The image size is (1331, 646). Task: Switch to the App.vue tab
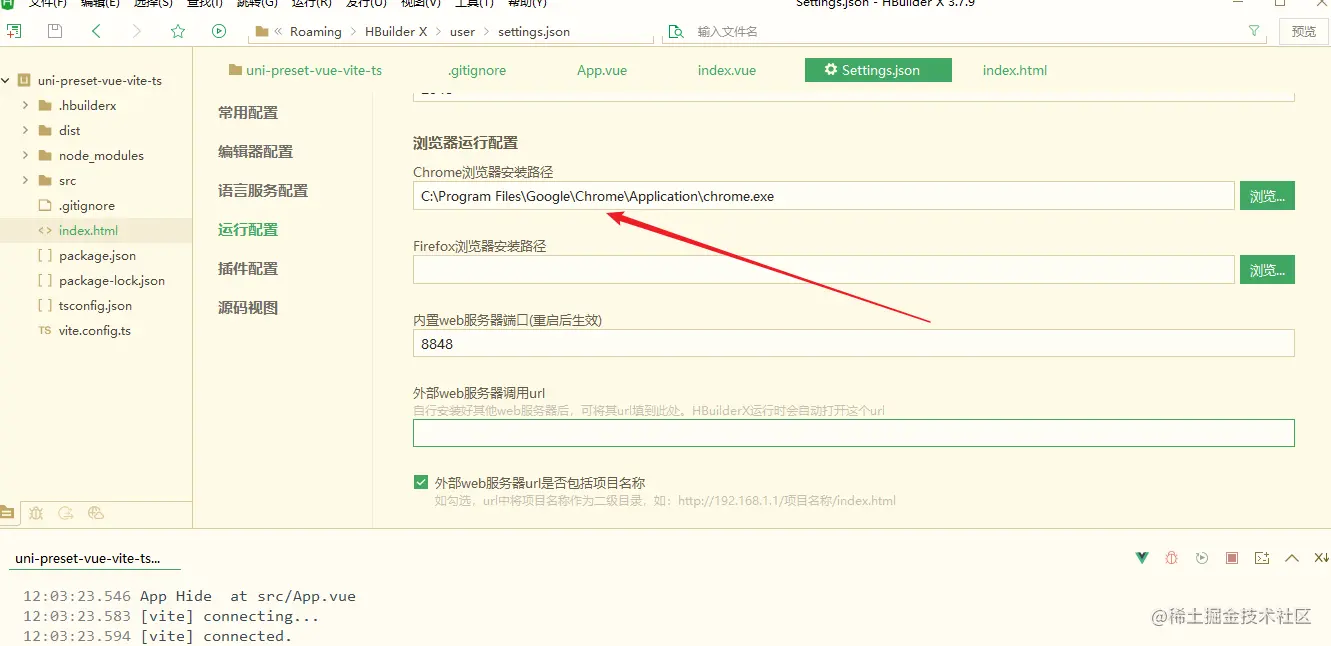602,70
